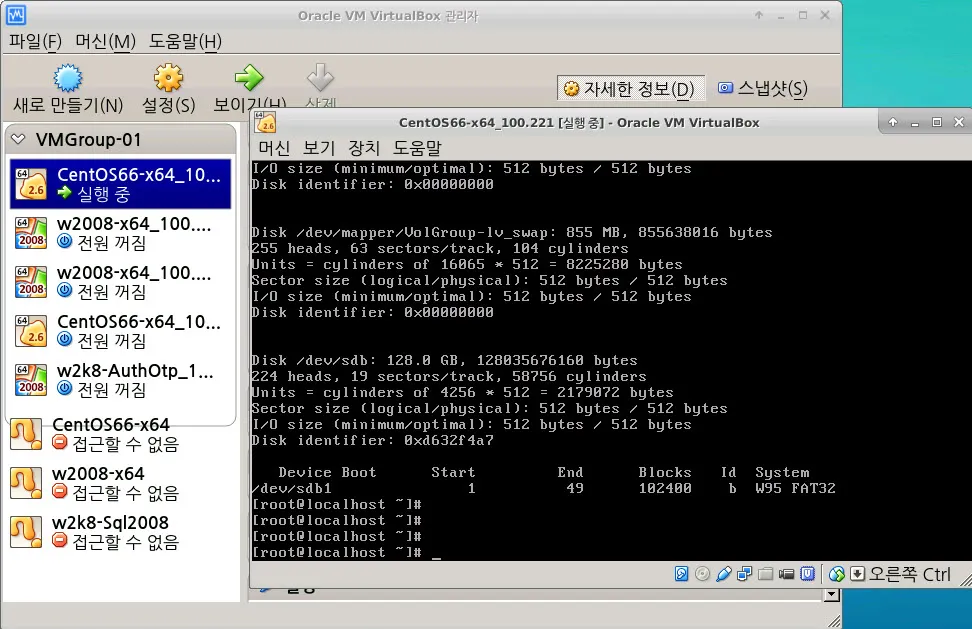The image size is (972, 629).
Task: Click the w2008-x64 inaccessible VM icon
Action: 26,483
